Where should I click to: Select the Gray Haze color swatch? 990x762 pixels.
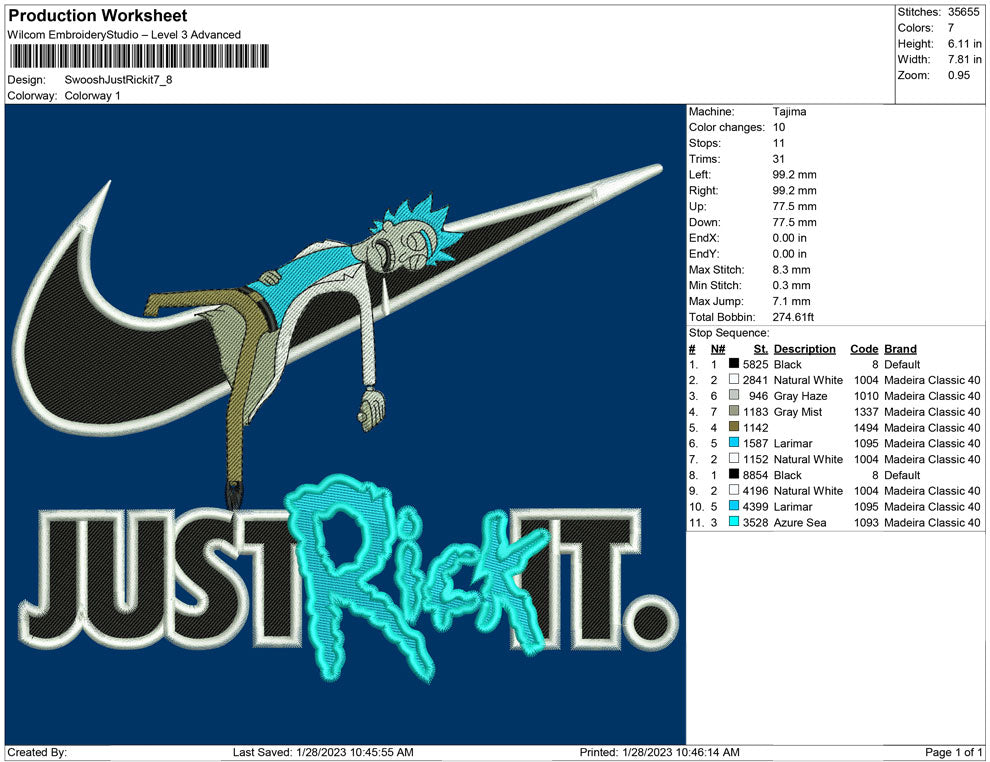[734, 397]
